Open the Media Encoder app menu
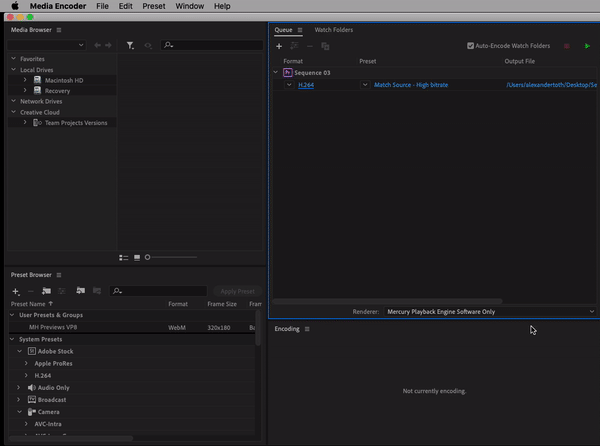The height and width of the screenshot is (446, 600). [x=58, y=6]
